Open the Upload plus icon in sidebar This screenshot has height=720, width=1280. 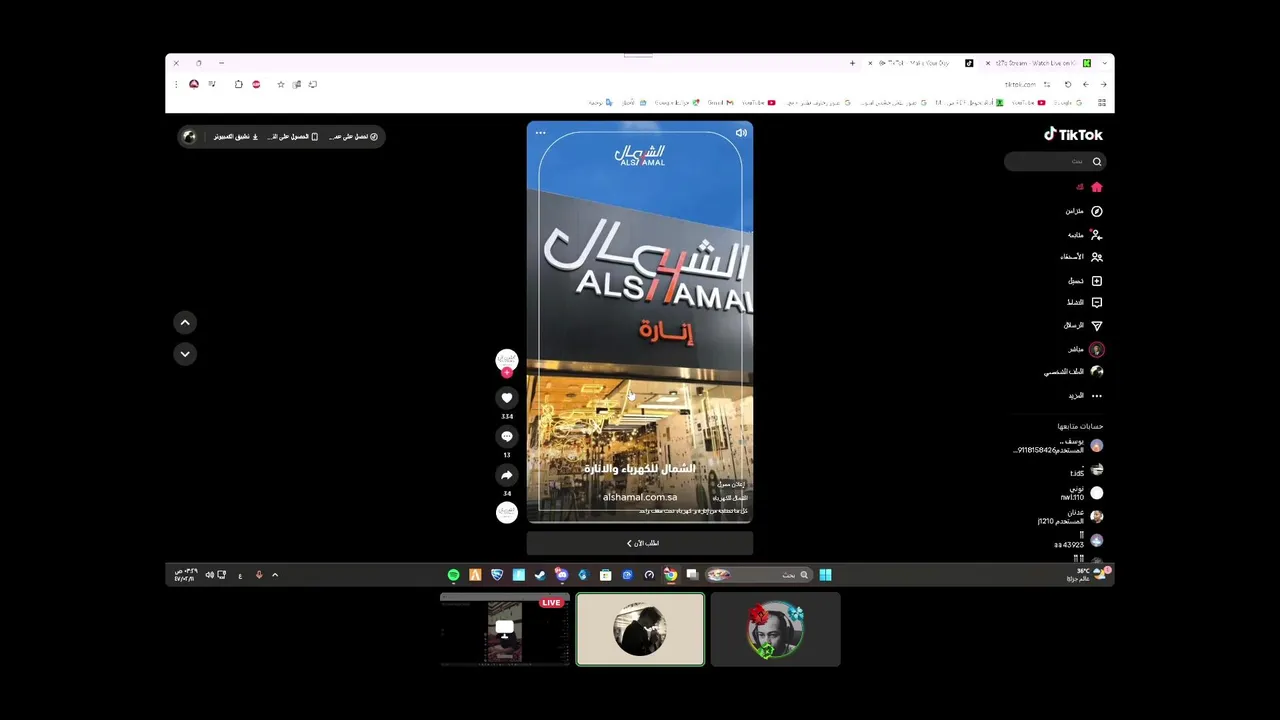(x=1097, y=281)
